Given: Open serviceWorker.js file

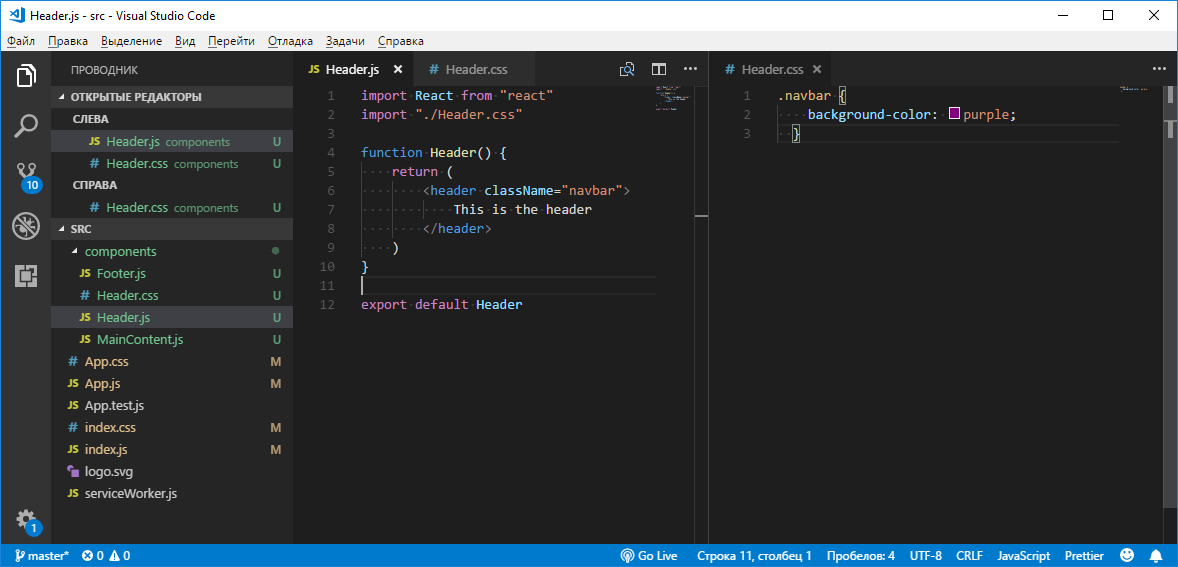Looking at the screenshot, I should coord(171,494).
